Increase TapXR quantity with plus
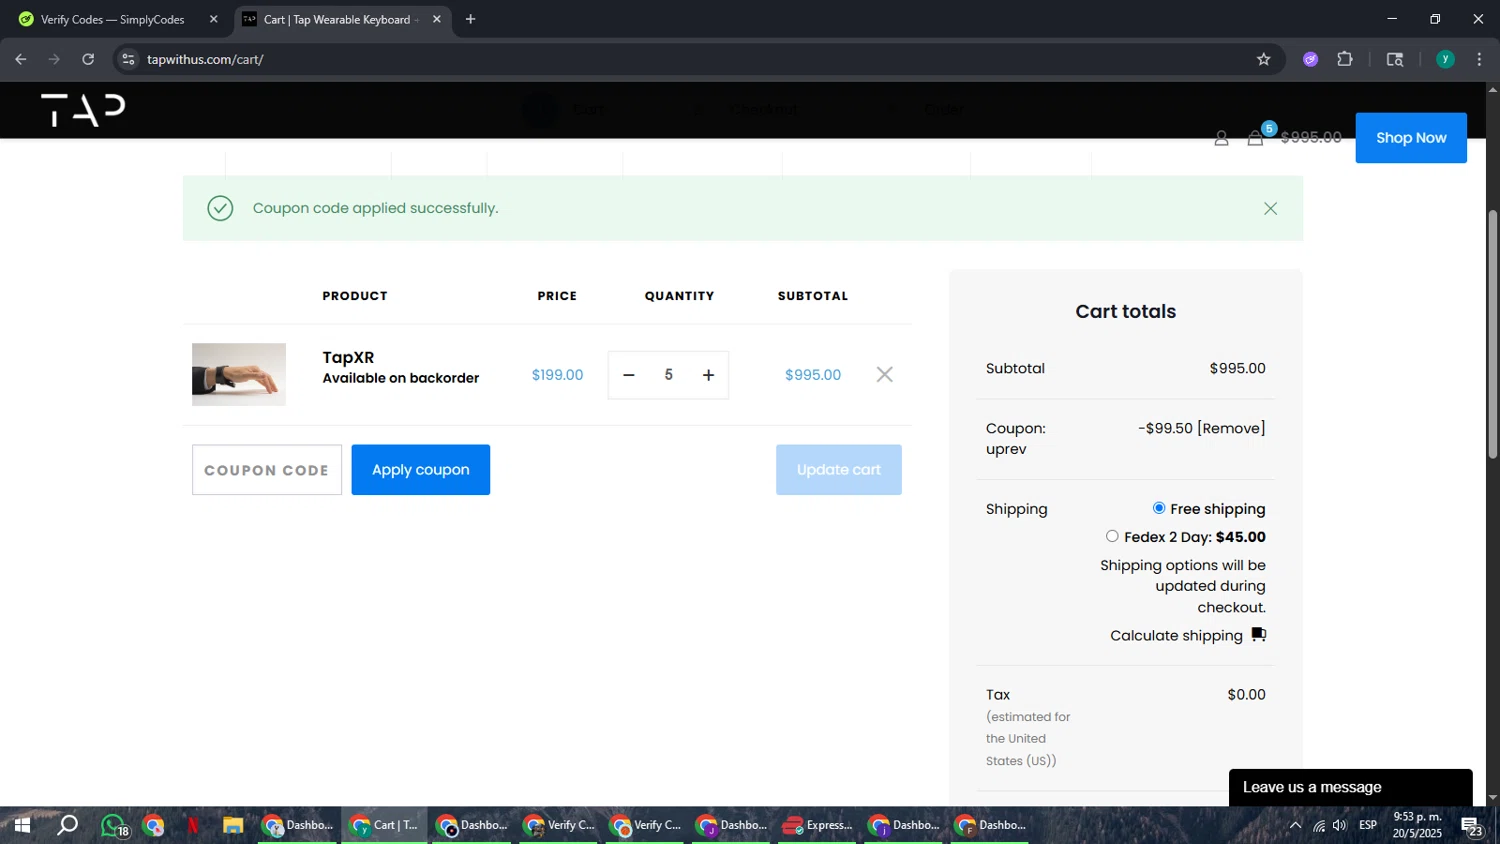This screenshot has height=844, width=1500. coord(708,375)
